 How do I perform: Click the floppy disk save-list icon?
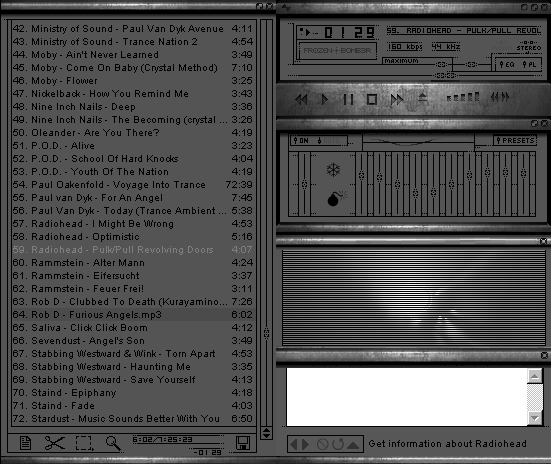pyautogui.click(x=242, y=443)
